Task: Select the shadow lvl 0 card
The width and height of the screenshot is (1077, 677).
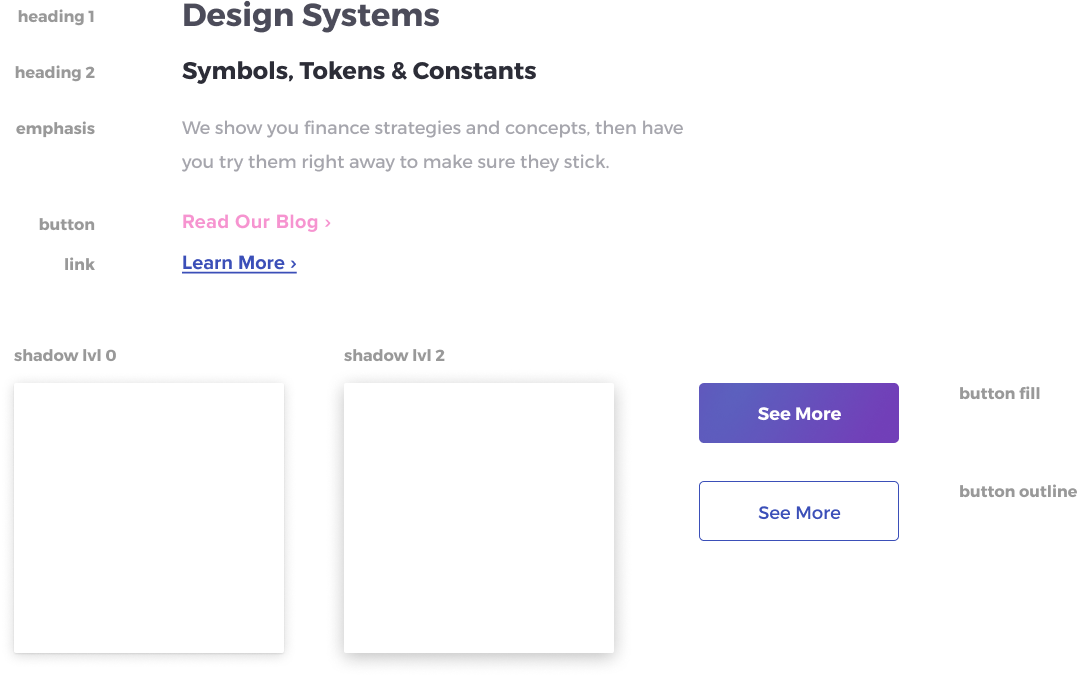Action: click(149, 518)
